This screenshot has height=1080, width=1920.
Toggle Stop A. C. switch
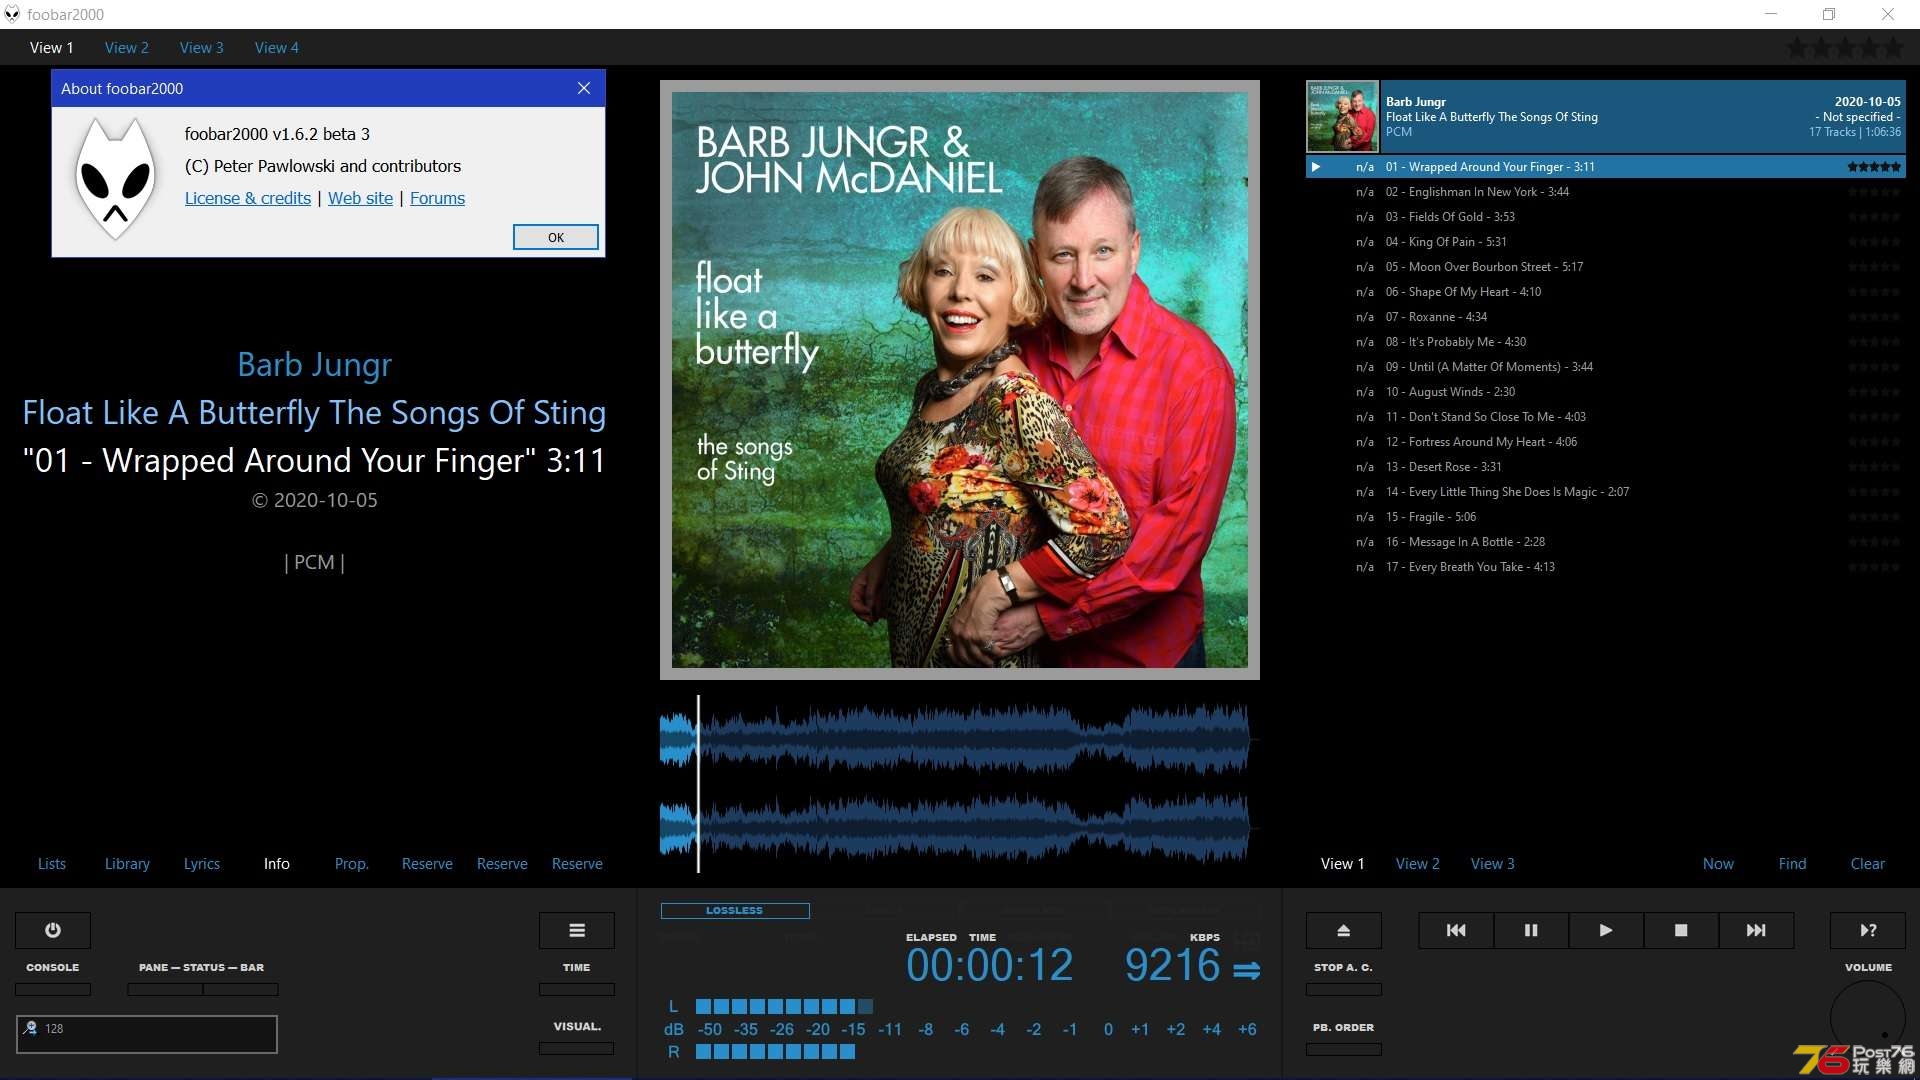pyautogui.click(x=1344, y=989)
